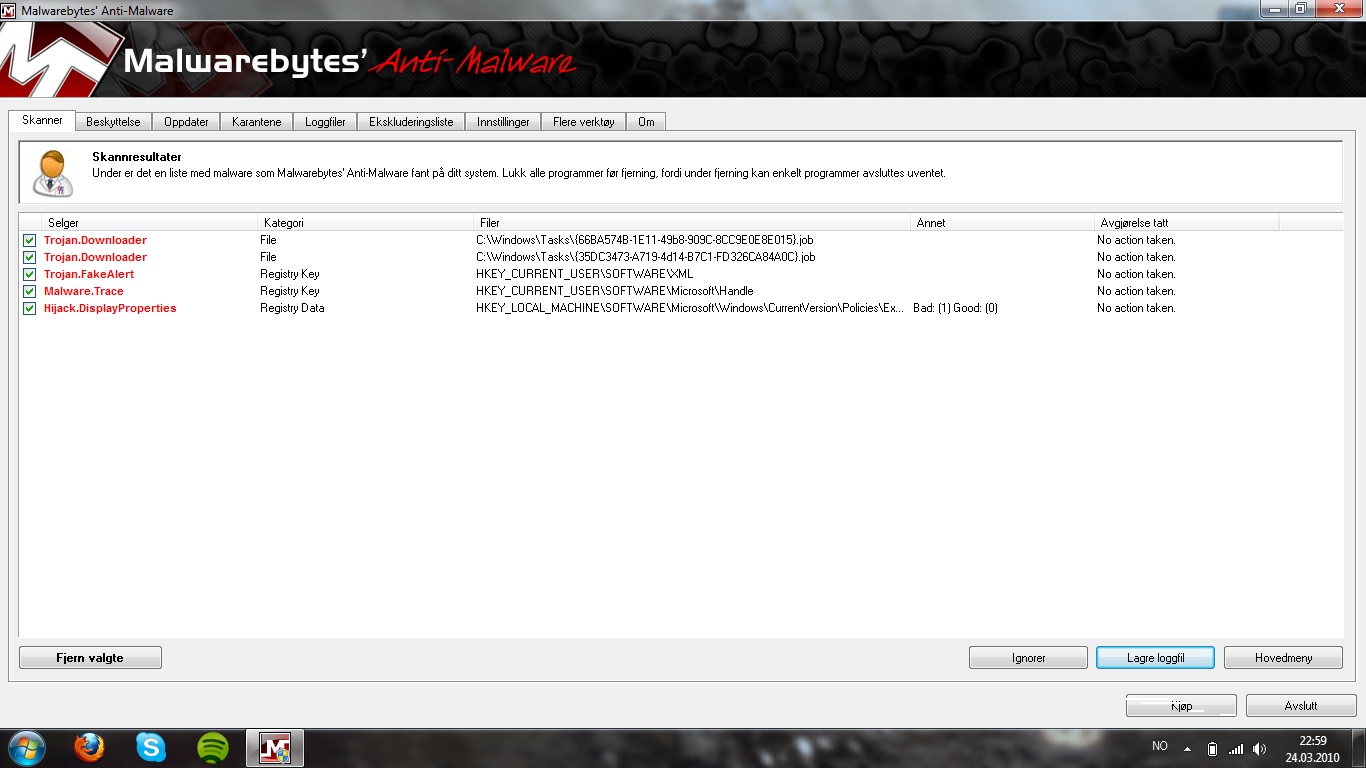
Task: Click the HKEY_CURRENT_USER\SOFTWARE\XML path
Action: (x=584, y=274)
